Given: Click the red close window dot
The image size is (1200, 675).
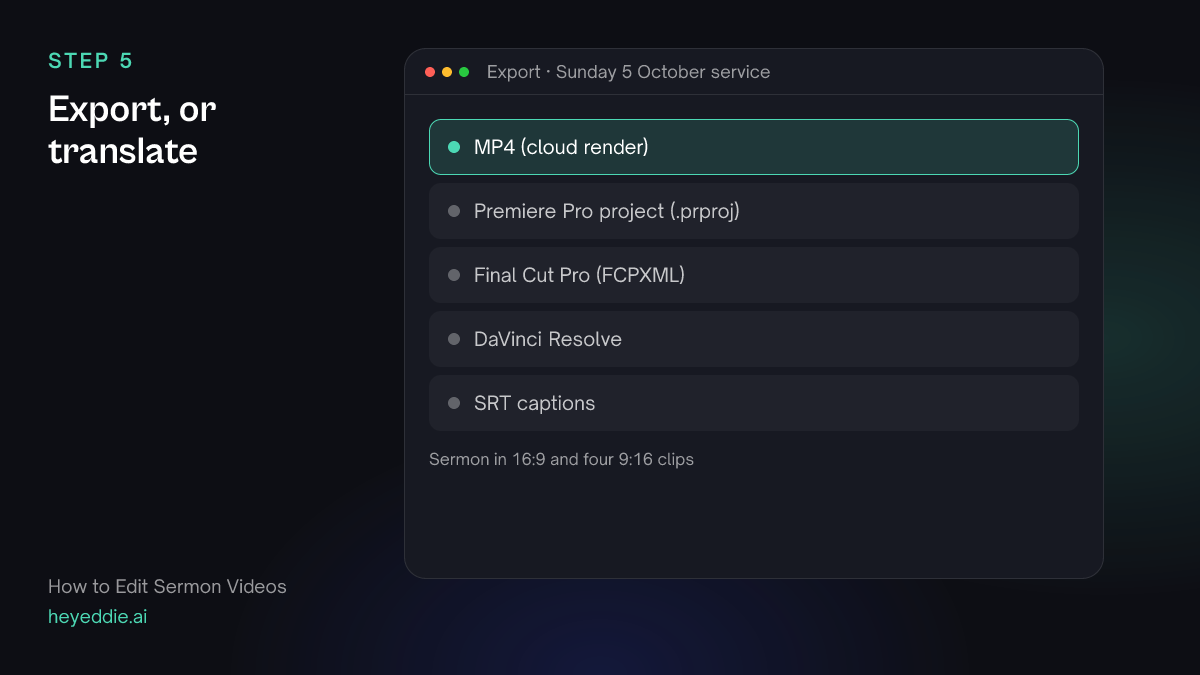Looking at the screenshot, I should point(430,72).
